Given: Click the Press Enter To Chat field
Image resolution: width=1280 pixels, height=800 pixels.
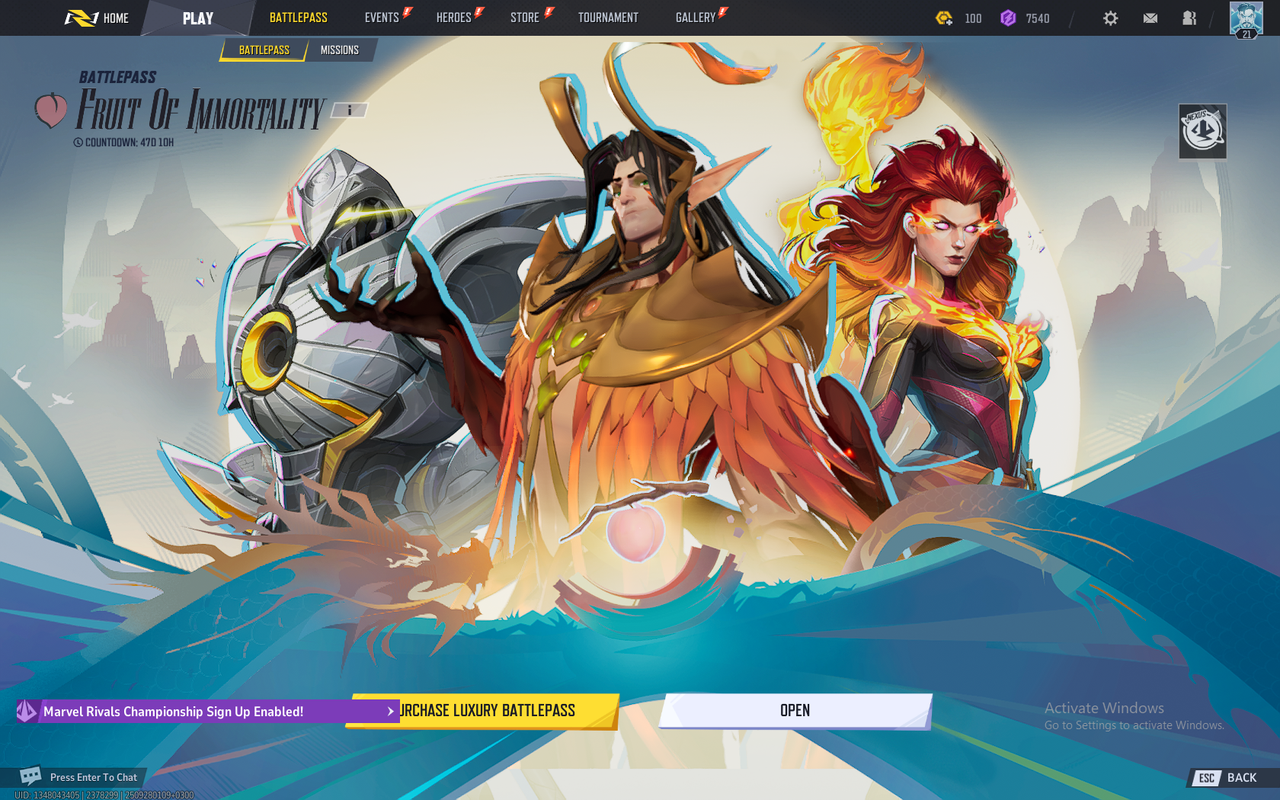Looking at the screenshot, I should pos(94,777).
